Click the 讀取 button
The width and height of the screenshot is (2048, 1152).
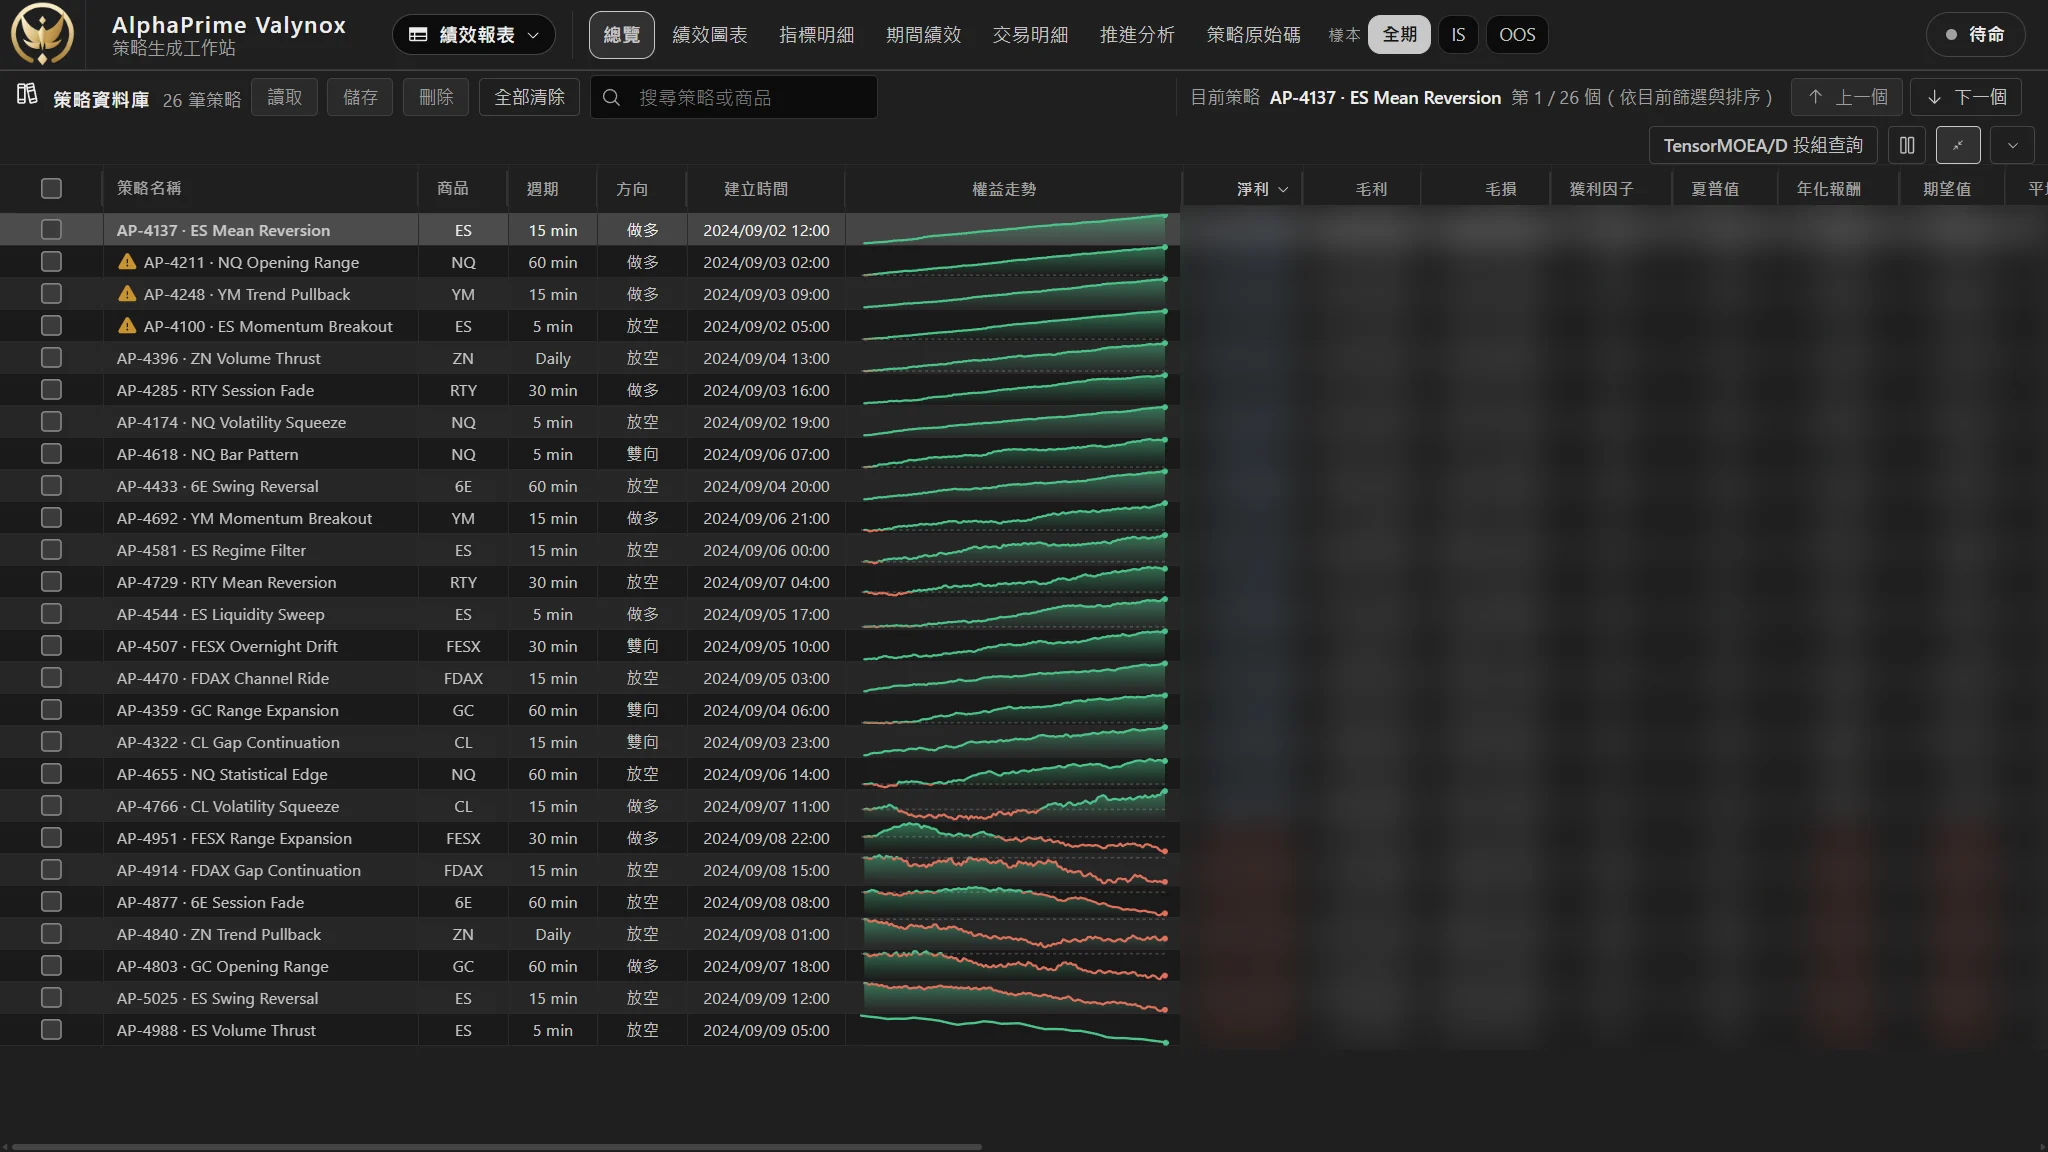(284, 97)
